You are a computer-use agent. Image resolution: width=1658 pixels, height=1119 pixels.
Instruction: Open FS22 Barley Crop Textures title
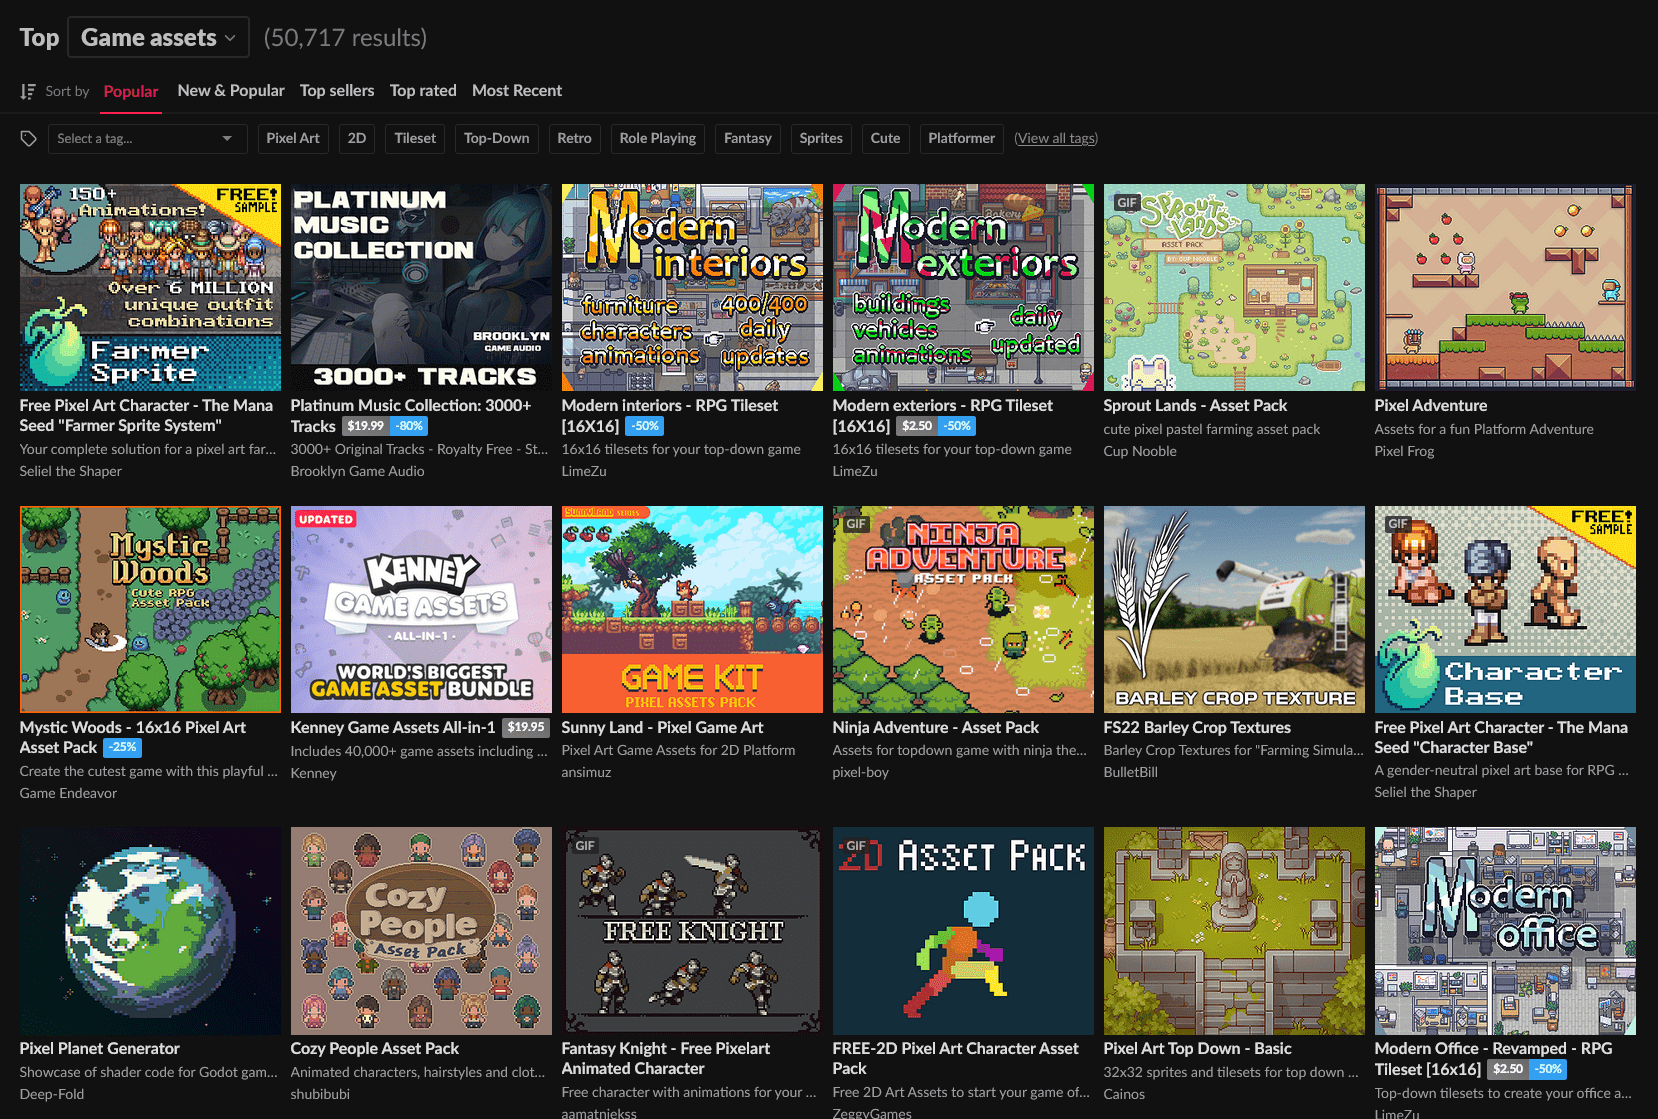[1197, 727]
